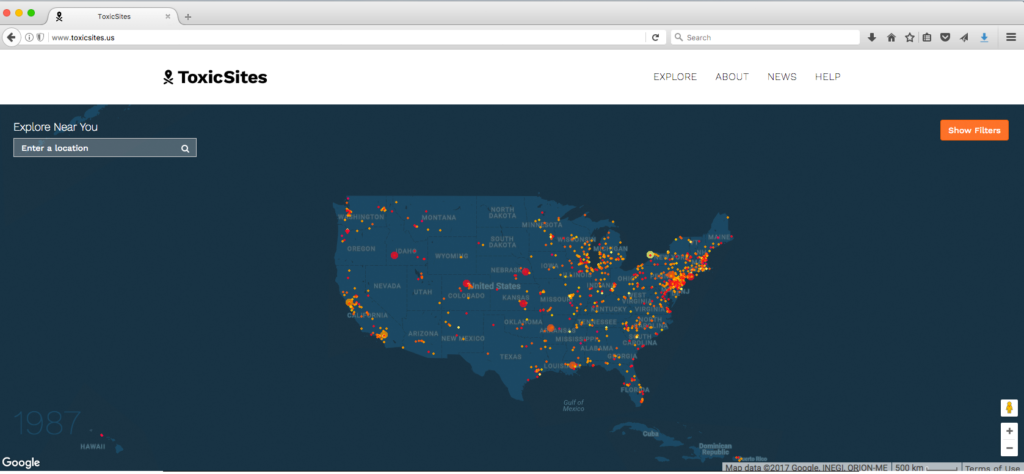Click the WYOMING state label
The image size is (1024, 474).
[451, 257]
